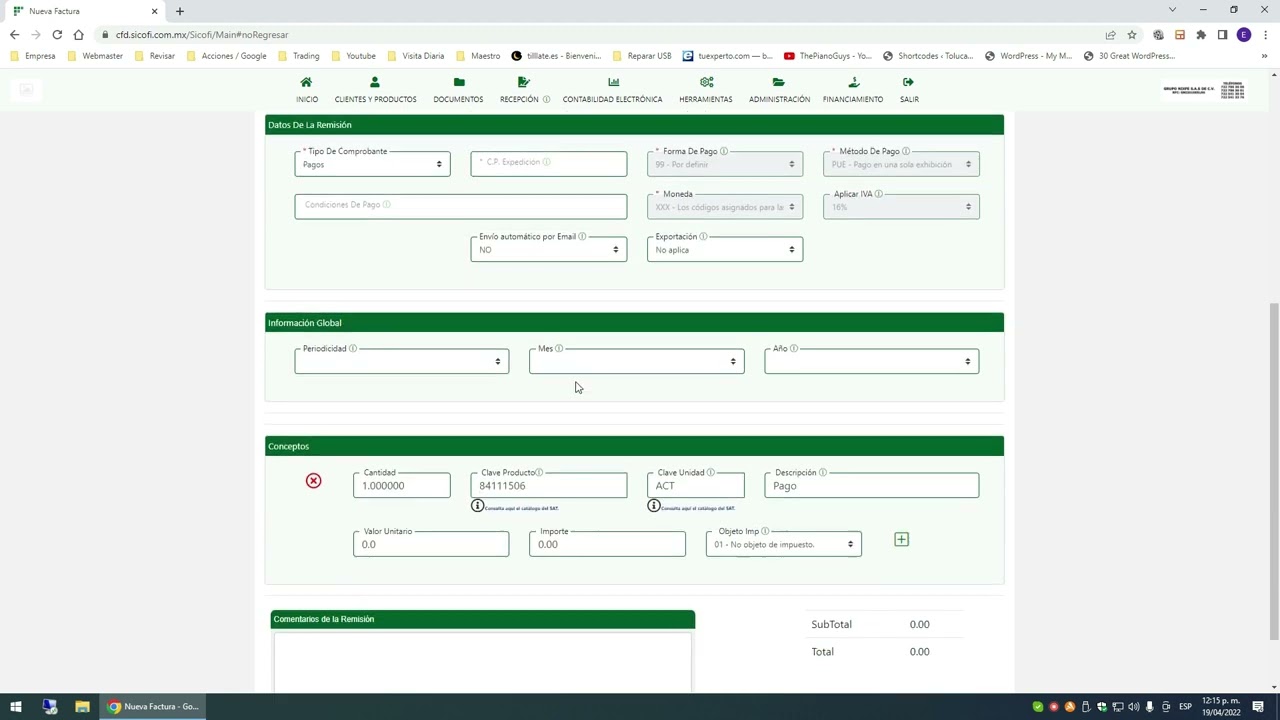Open Windows Start button
This screenshot has width=1280, height=720.
16,707
